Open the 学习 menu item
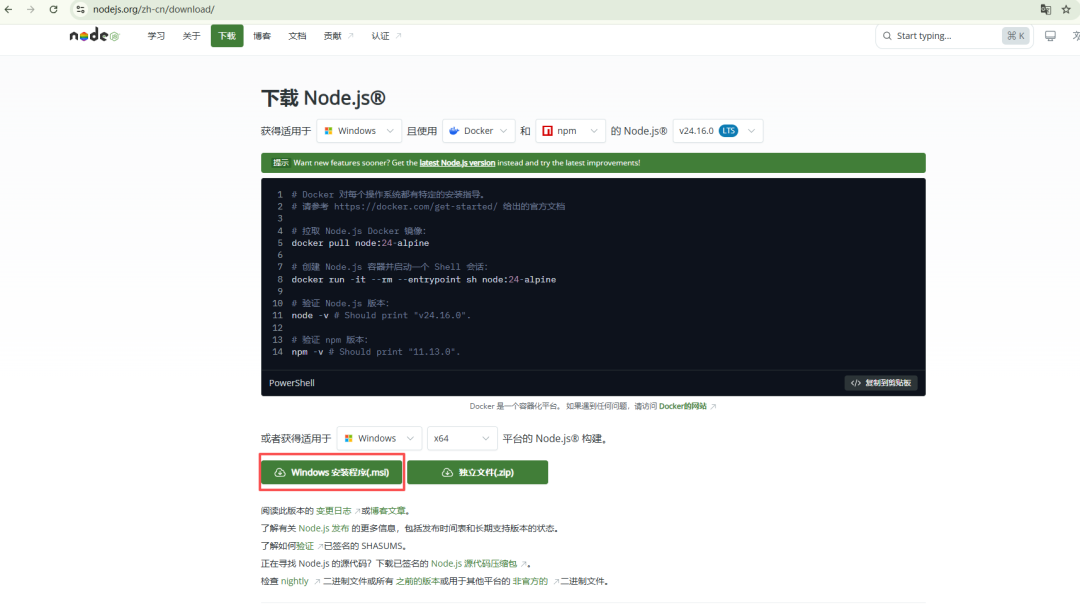The image size is (1080, 605). click(156, 36)
